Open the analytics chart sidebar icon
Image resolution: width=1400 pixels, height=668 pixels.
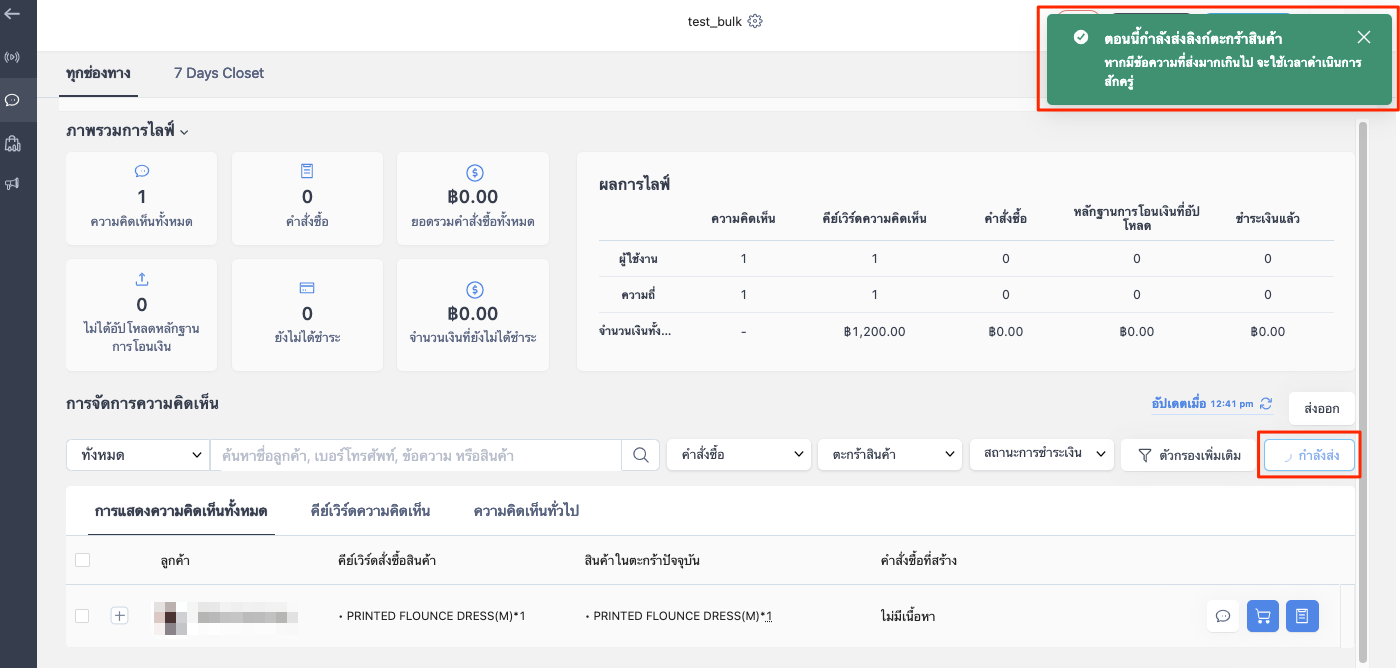pos(12,143)
